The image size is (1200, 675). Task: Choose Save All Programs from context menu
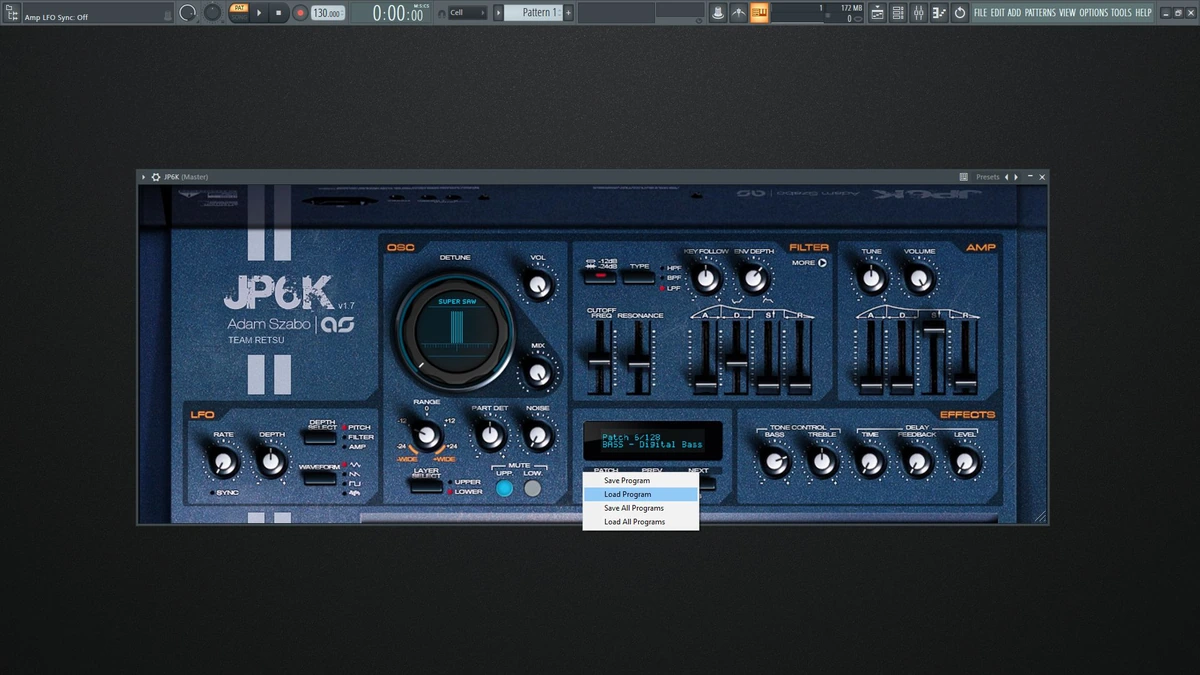641,508
